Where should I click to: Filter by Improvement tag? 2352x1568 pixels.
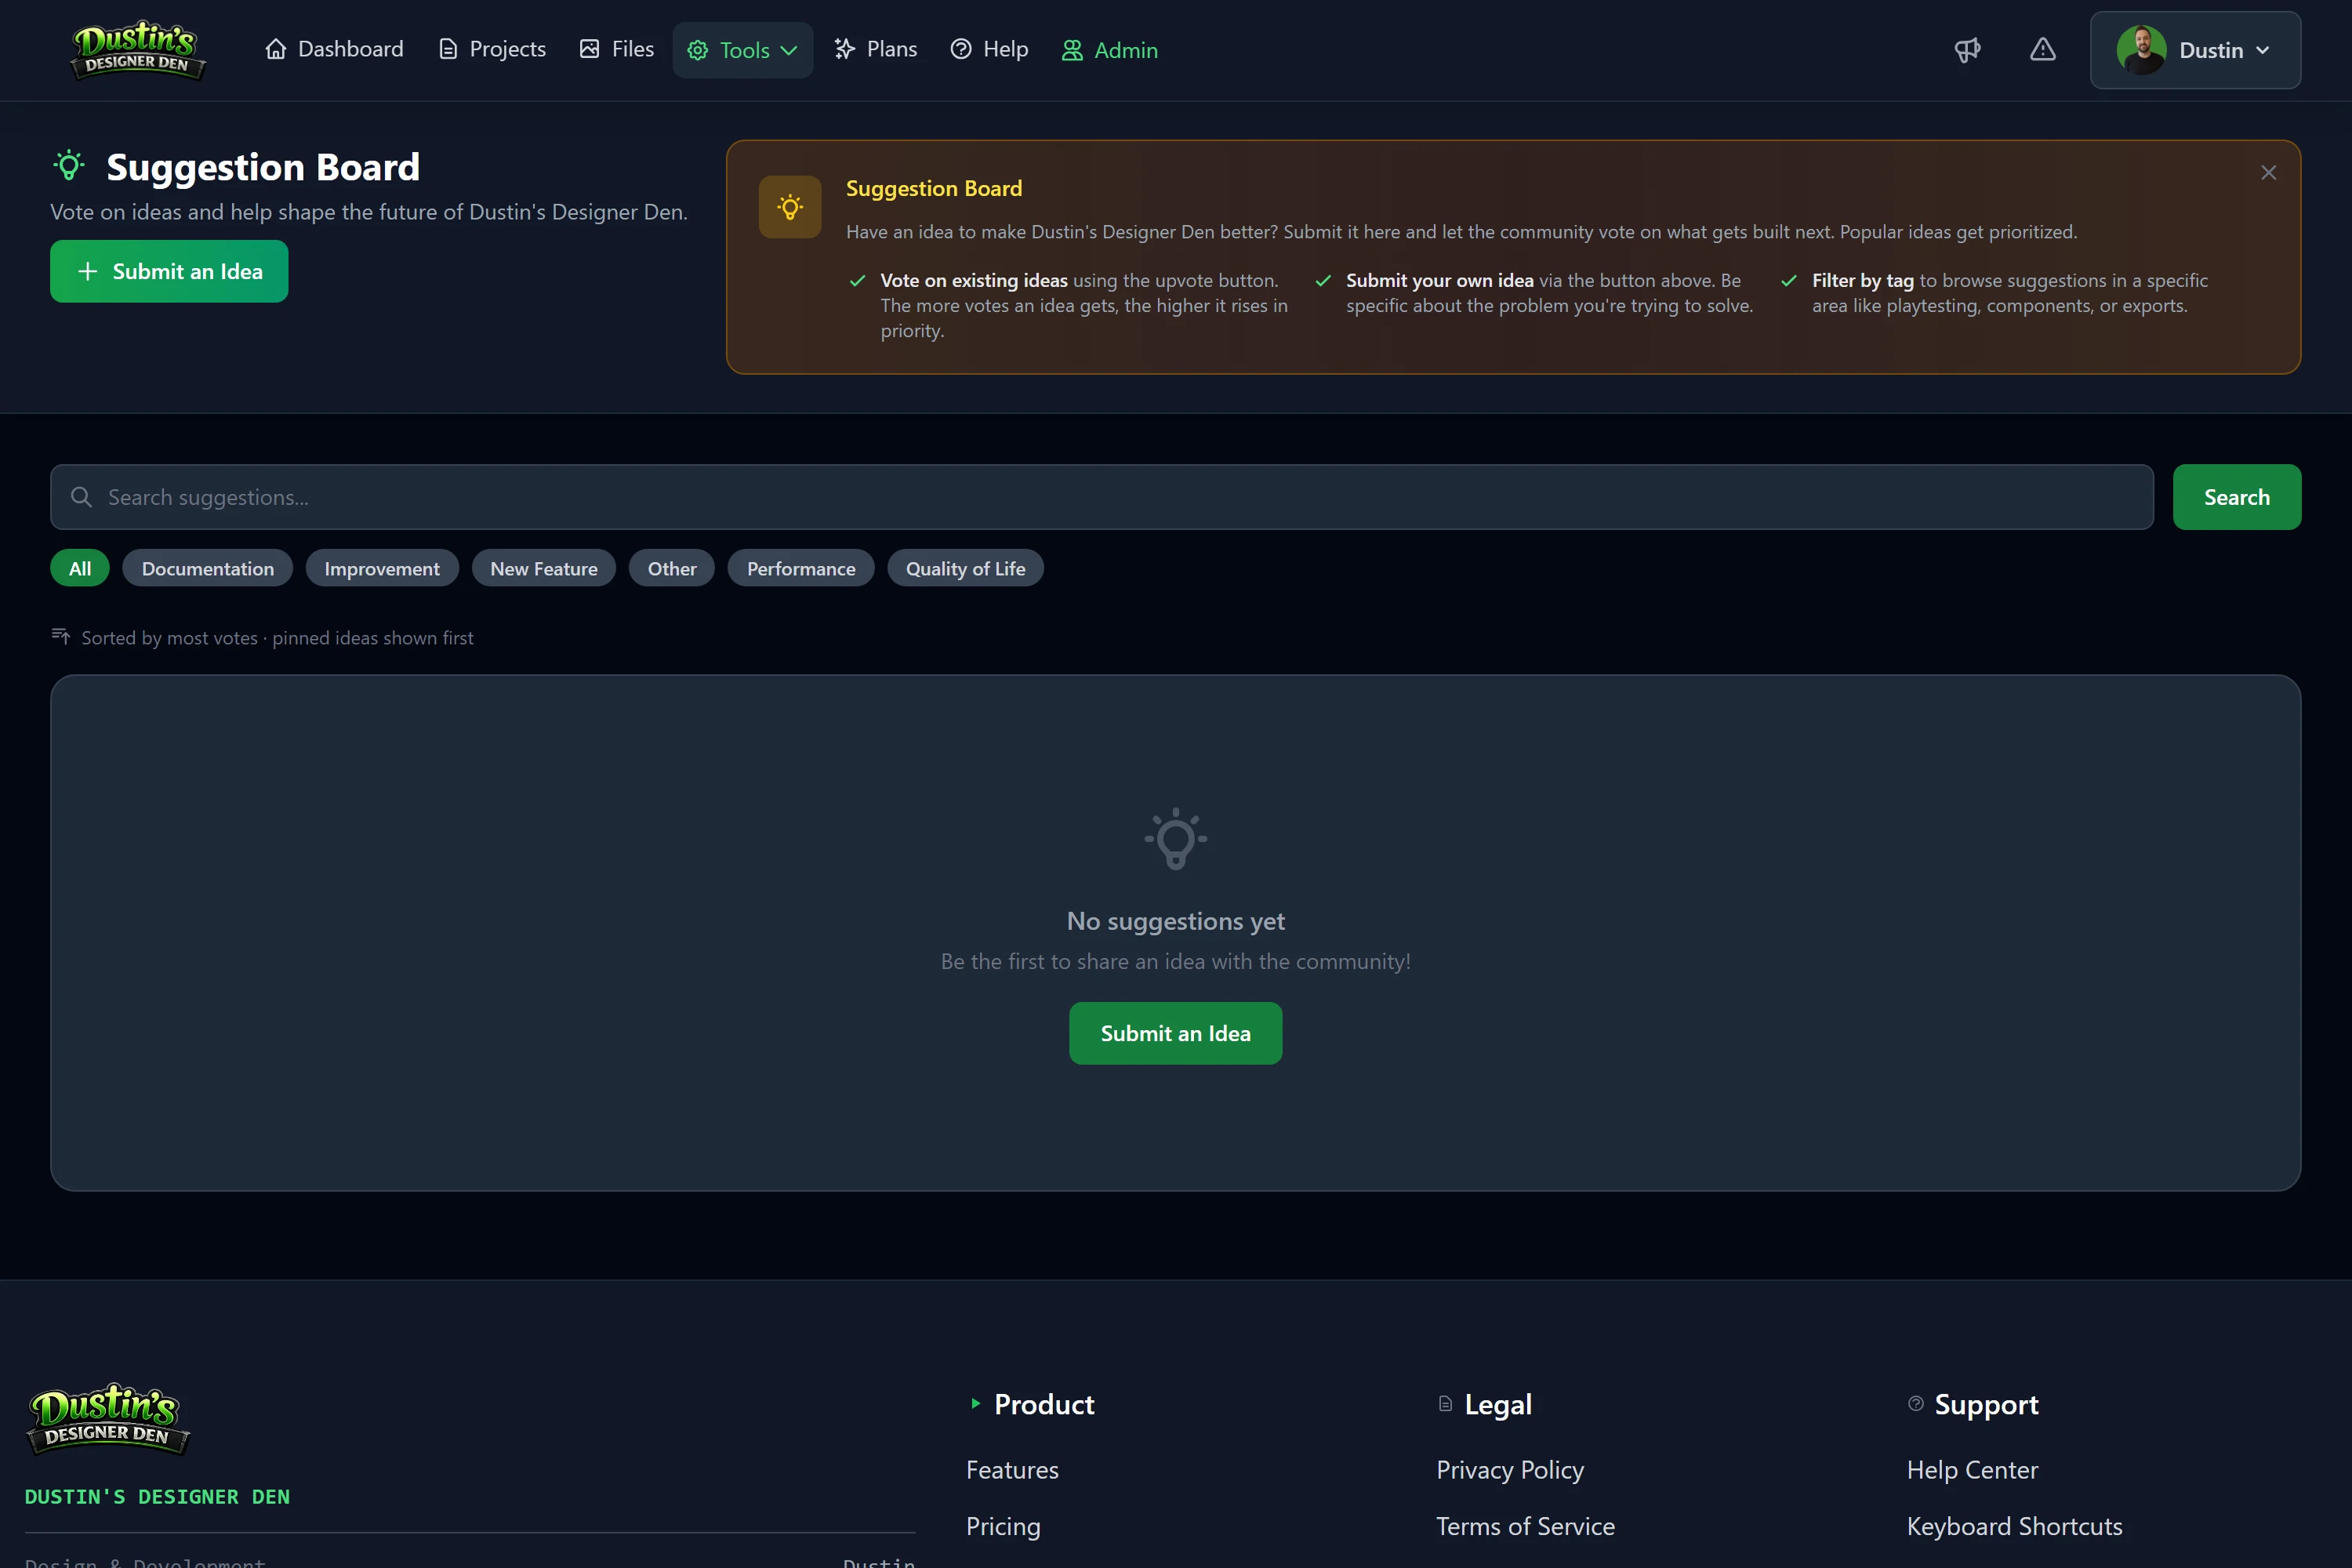tap(382, 568)
